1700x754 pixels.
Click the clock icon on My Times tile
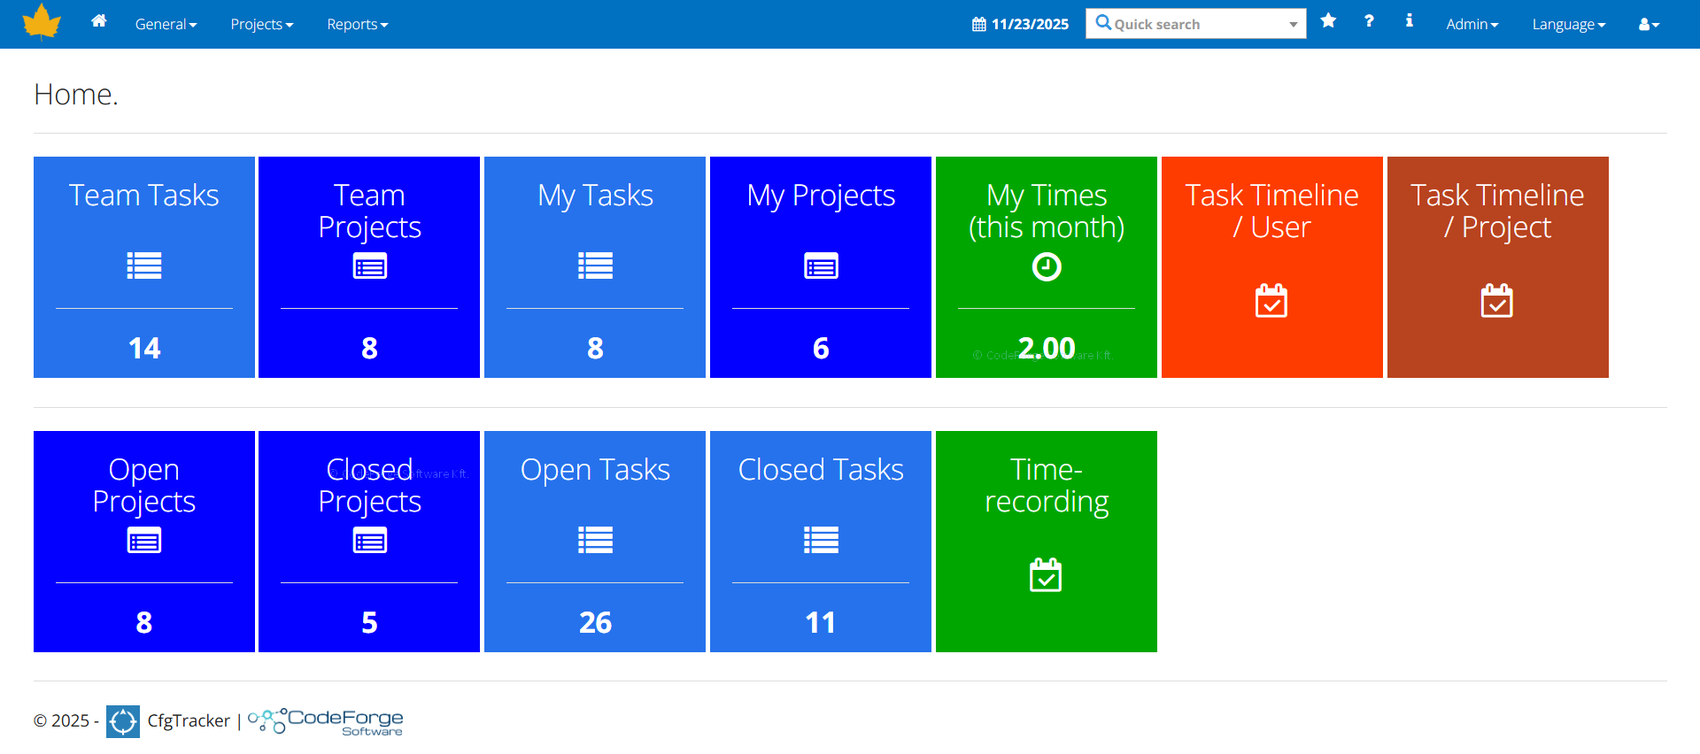click(x=1046, y=267)
